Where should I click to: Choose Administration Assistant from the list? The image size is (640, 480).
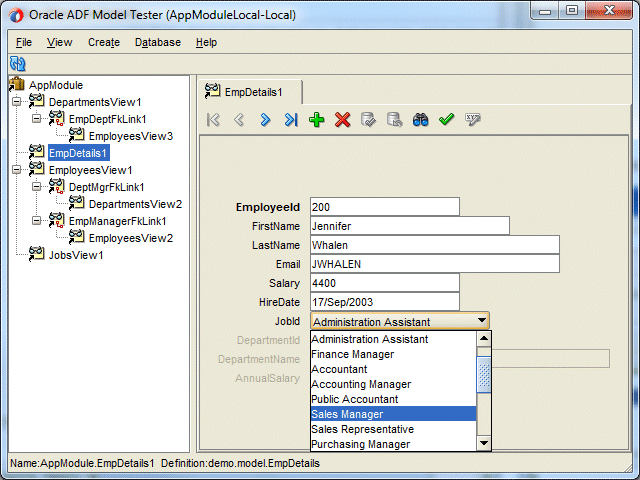[393, 339]
